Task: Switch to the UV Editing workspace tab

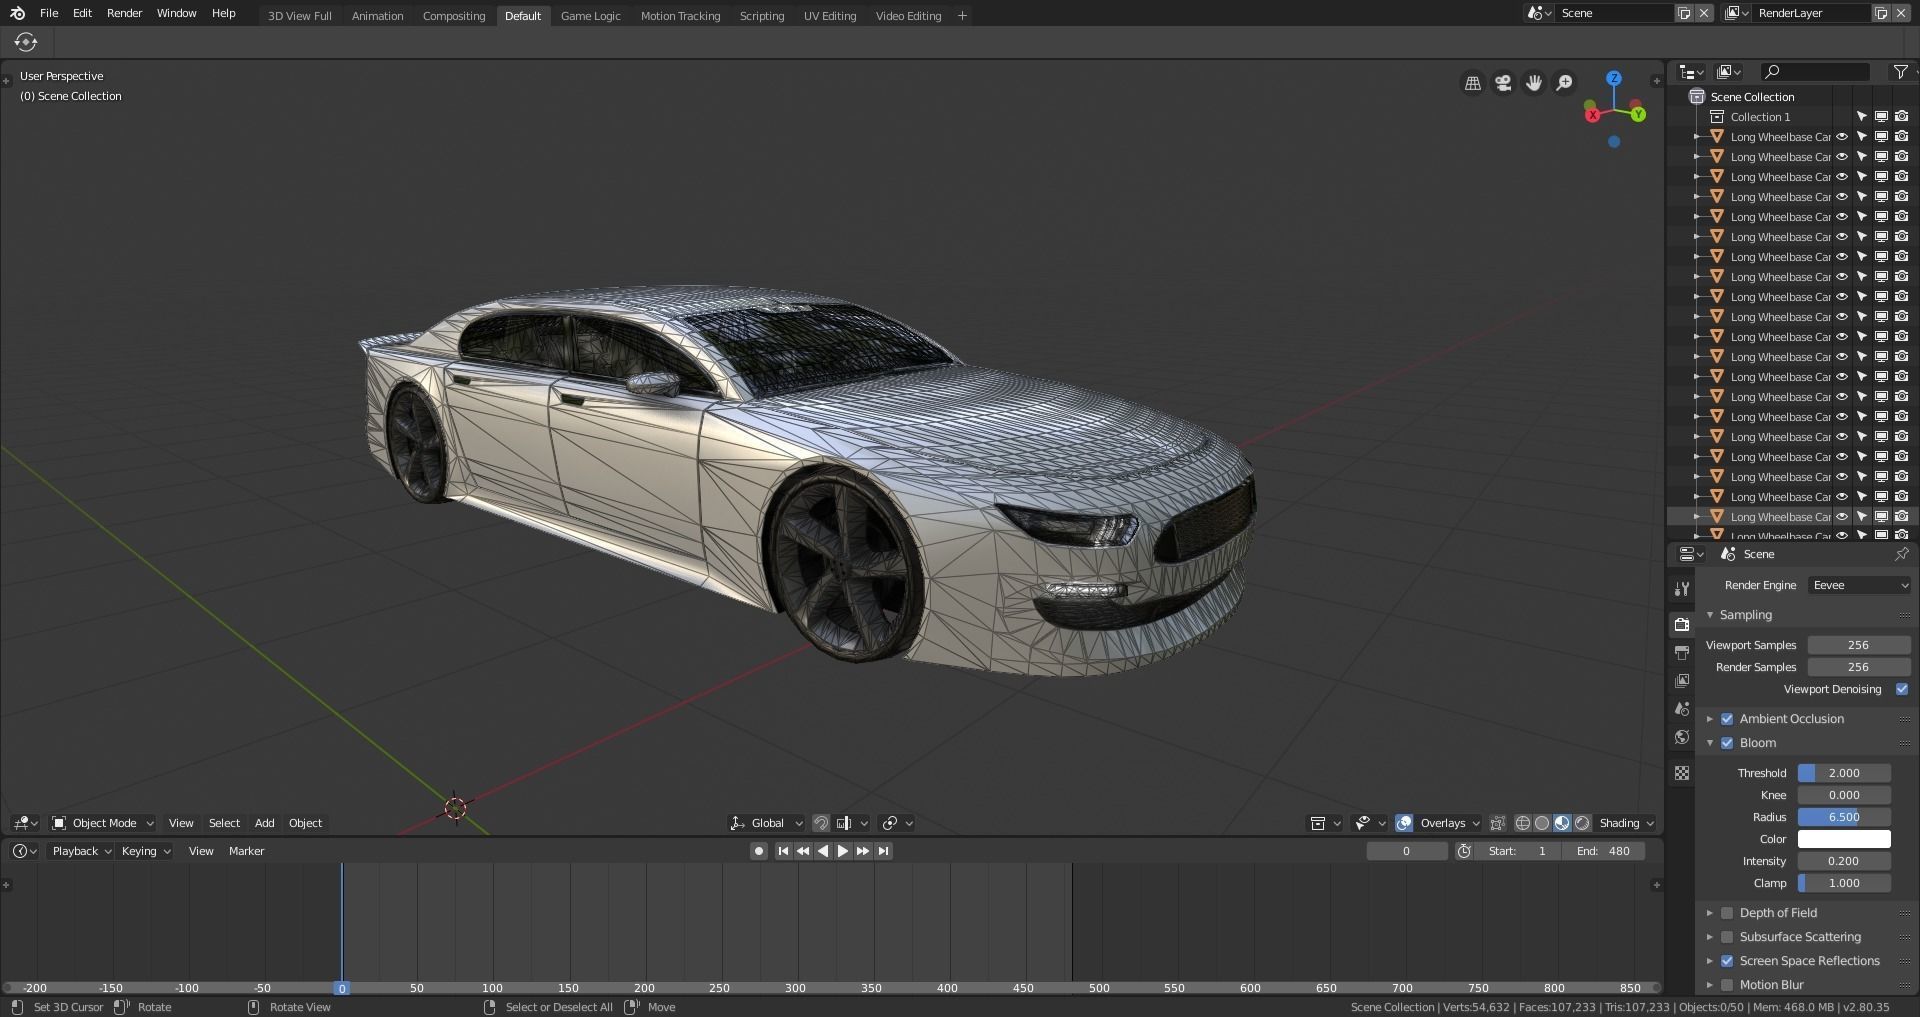Action: tap(830, 16)
